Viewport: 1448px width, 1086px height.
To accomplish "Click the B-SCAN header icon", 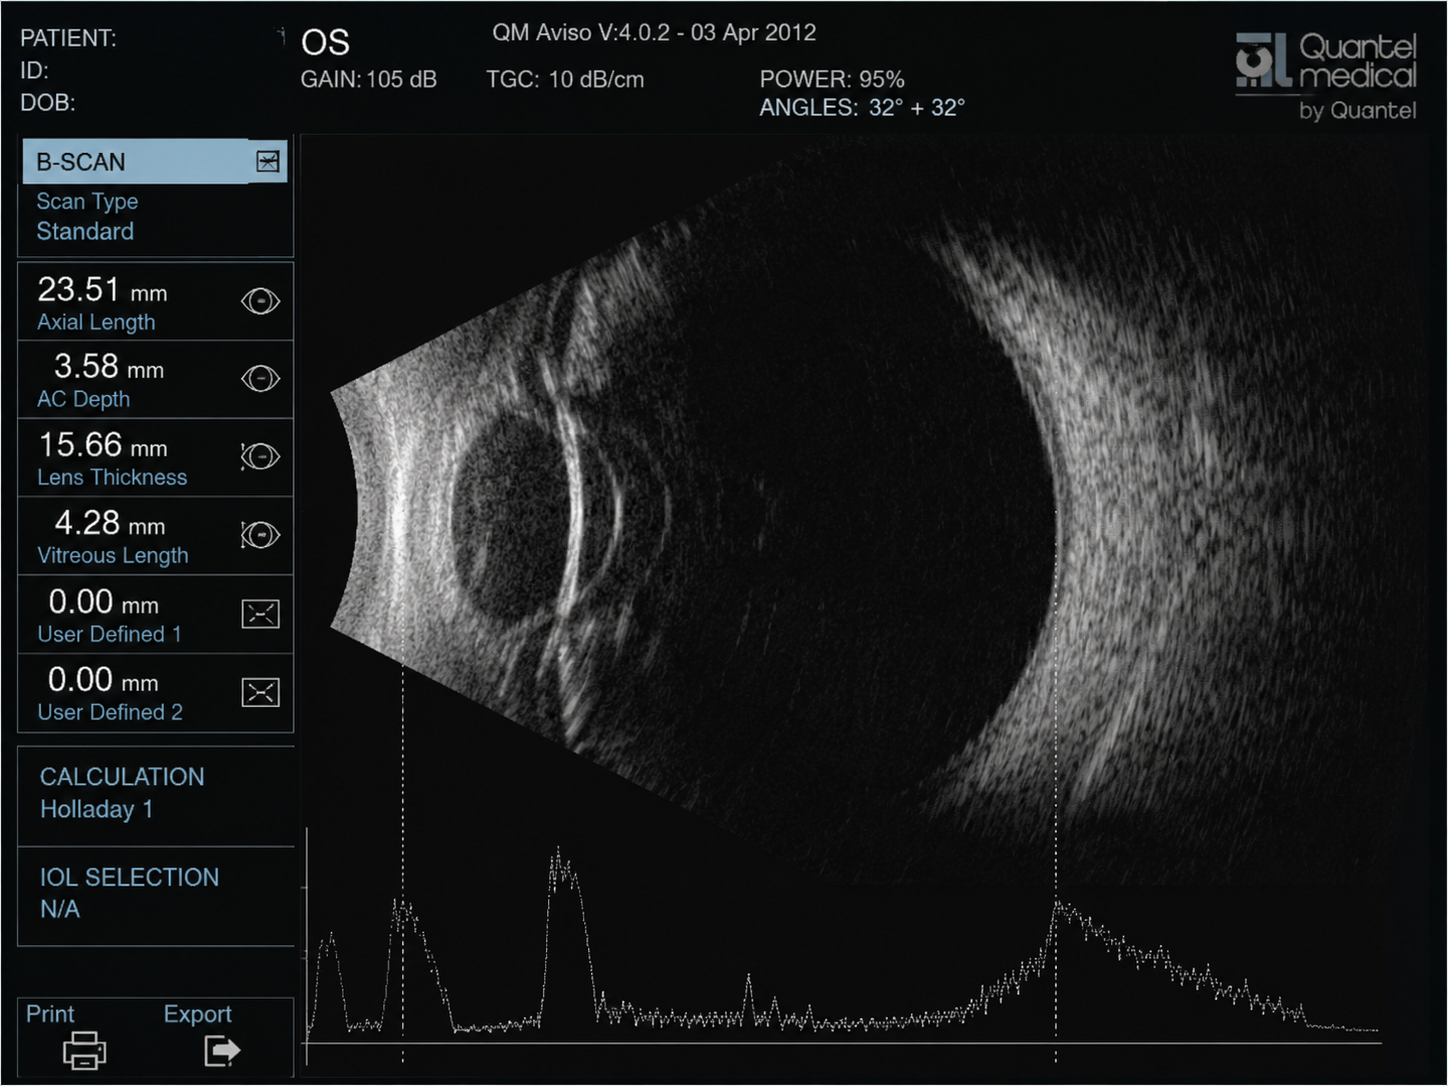I will click(x=268, y=161).
